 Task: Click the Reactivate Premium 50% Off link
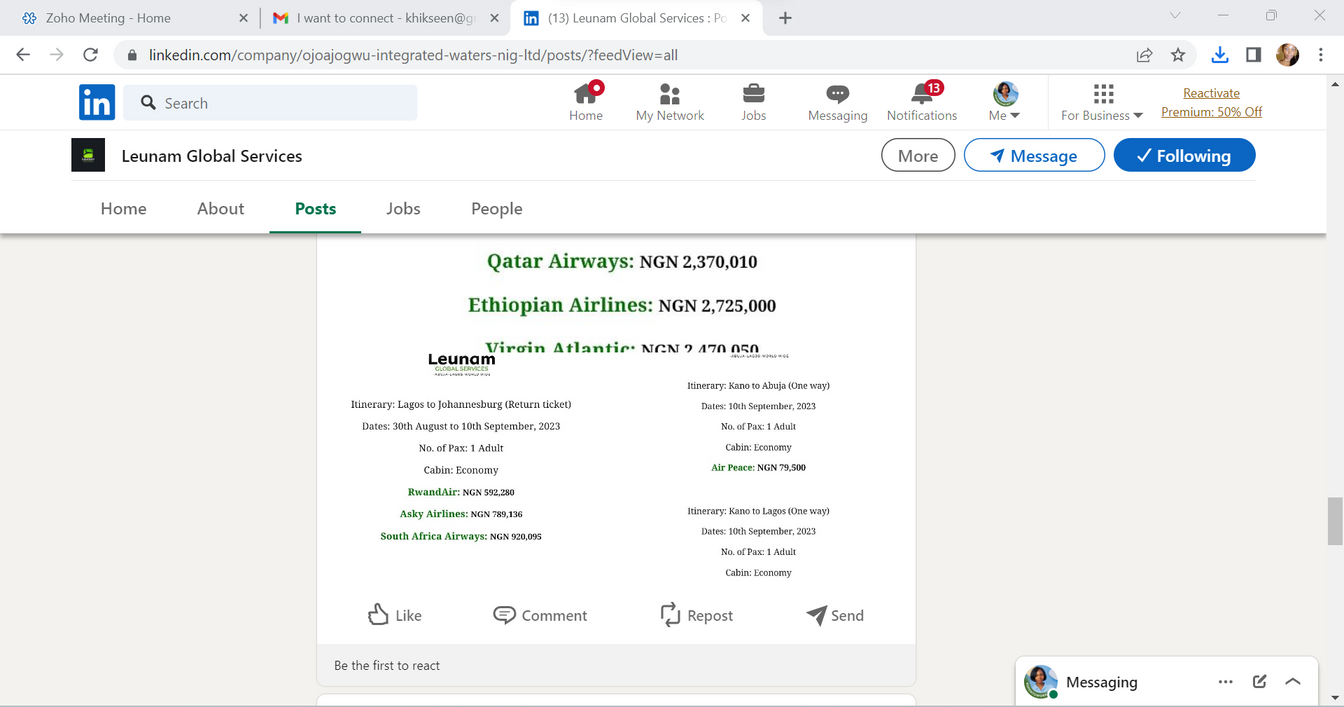click(x=1211, y=102)
